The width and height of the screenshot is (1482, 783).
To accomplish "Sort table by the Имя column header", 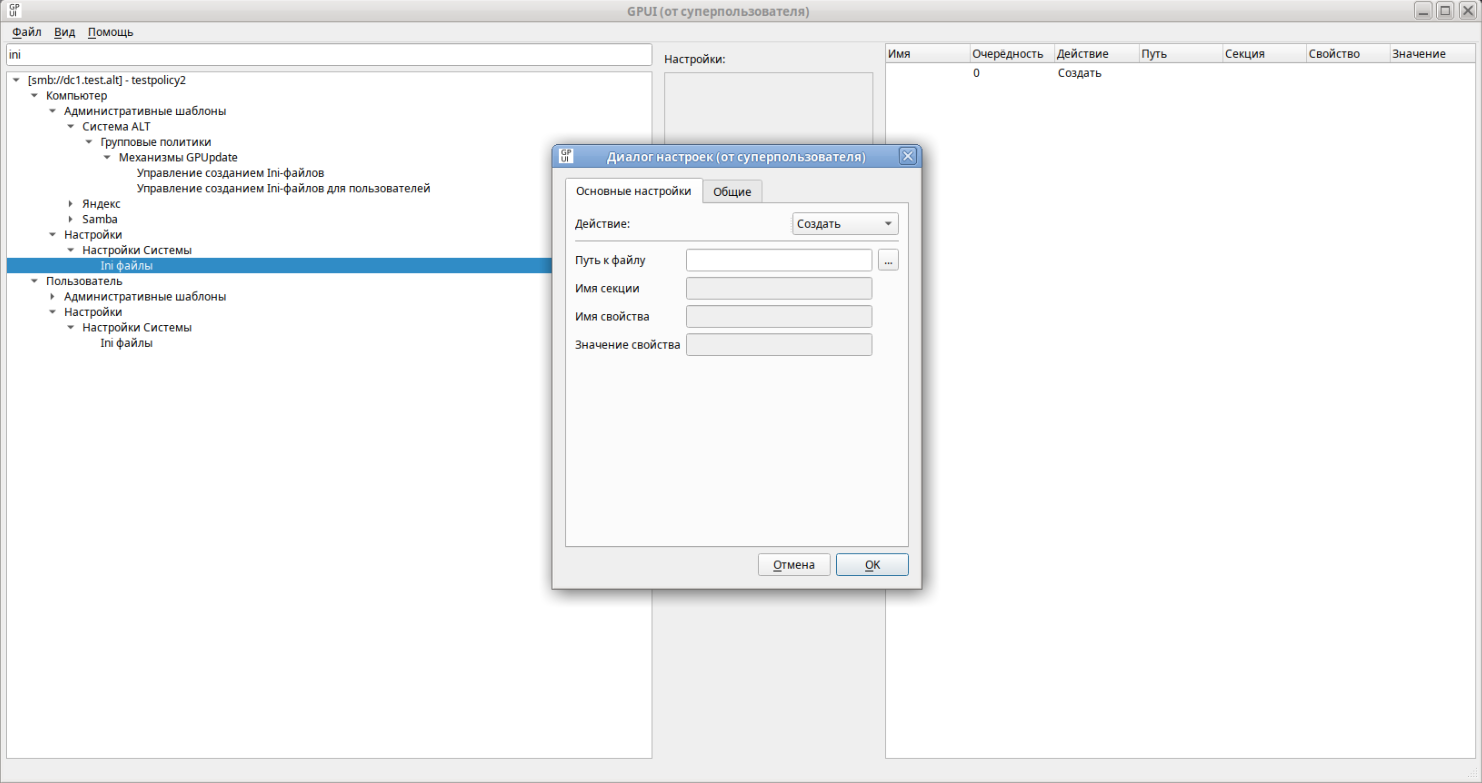I will tap(927, 54).
